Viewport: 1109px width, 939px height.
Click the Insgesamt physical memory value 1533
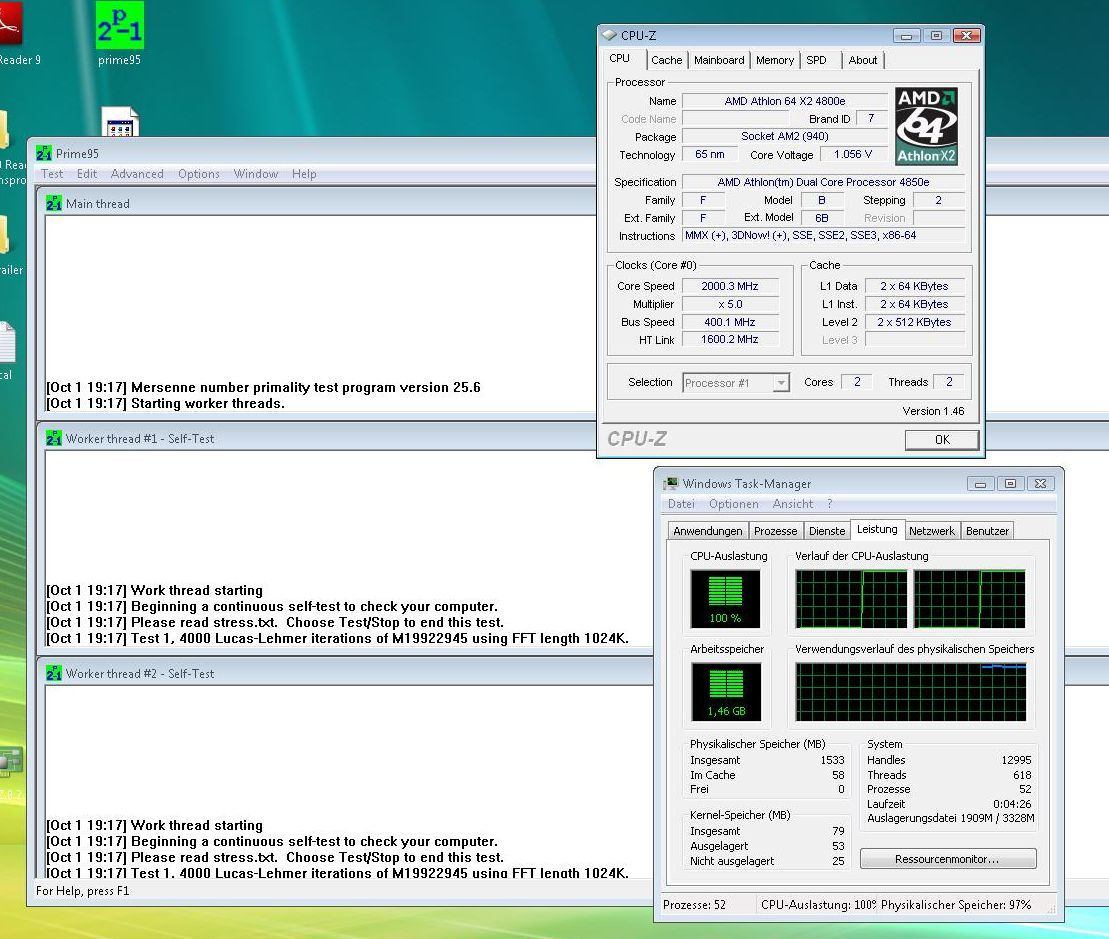coord(832,760)
